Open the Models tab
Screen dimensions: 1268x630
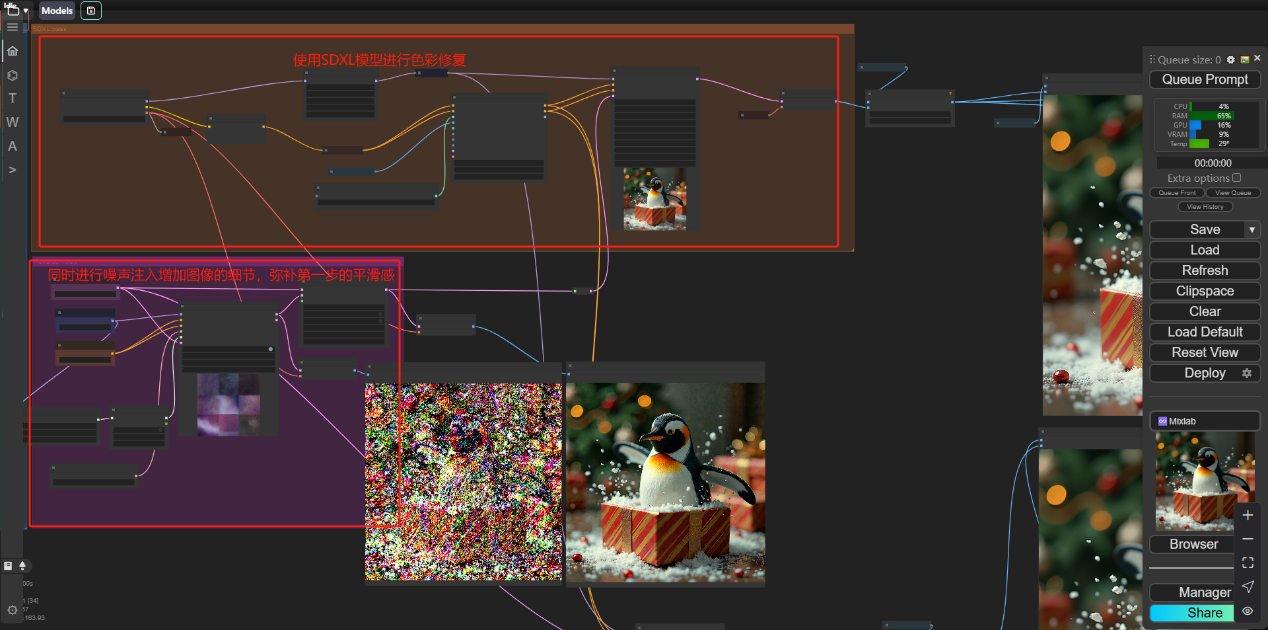coord(57,11)
